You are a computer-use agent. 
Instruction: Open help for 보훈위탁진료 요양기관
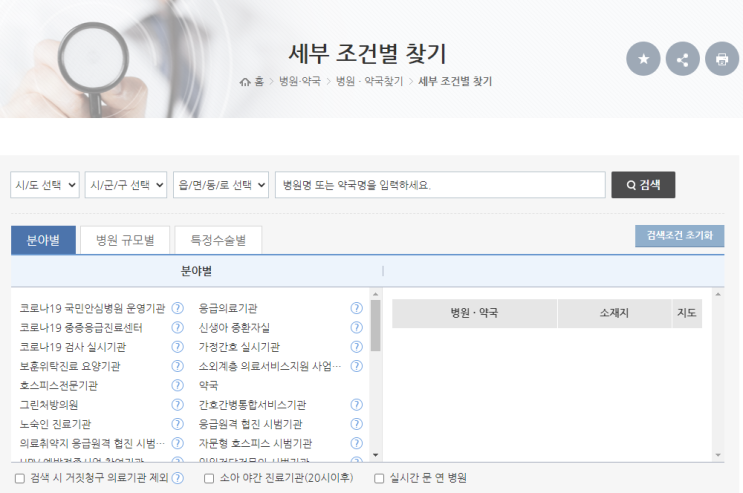(x=177, y=366)
